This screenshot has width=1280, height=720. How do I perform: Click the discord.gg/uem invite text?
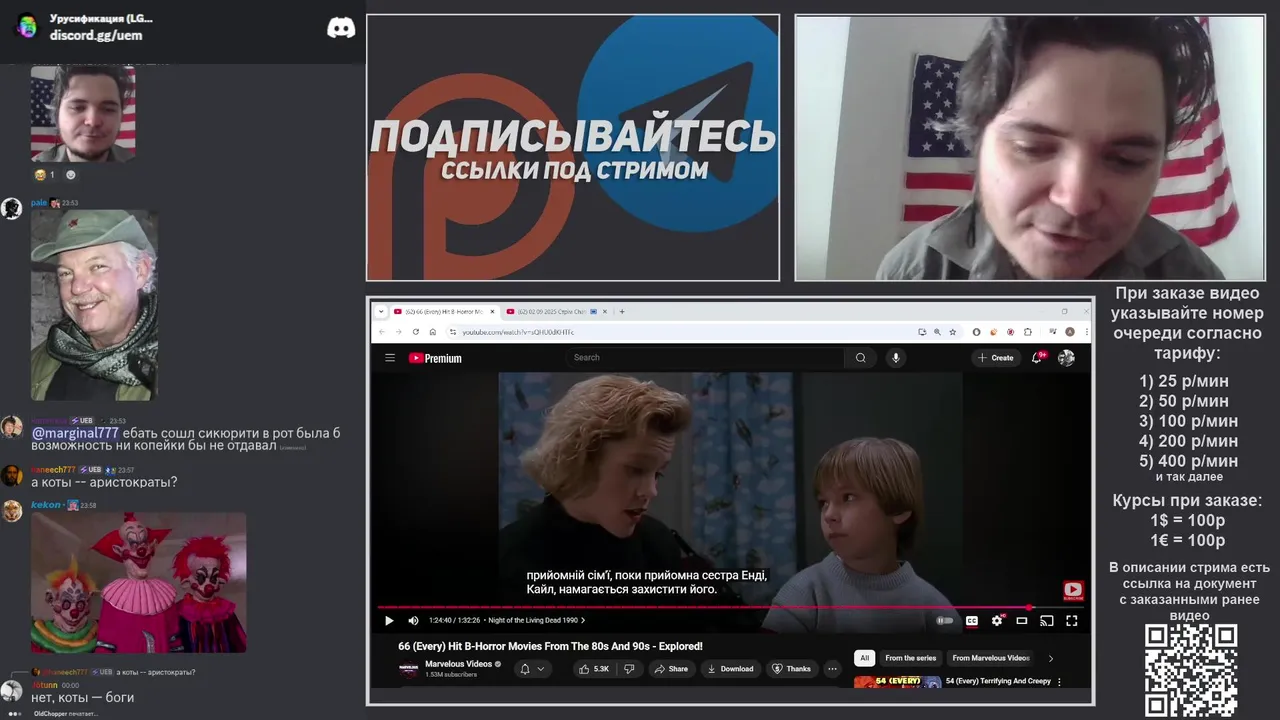(x=96, y=35)
